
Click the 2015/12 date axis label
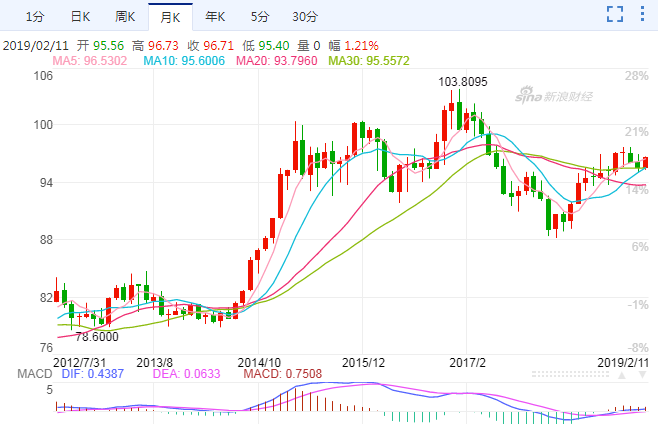(363, 363)
